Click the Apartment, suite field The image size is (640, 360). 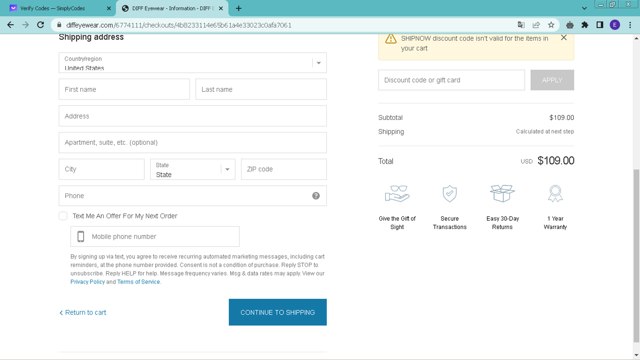(x=193, y=142)
